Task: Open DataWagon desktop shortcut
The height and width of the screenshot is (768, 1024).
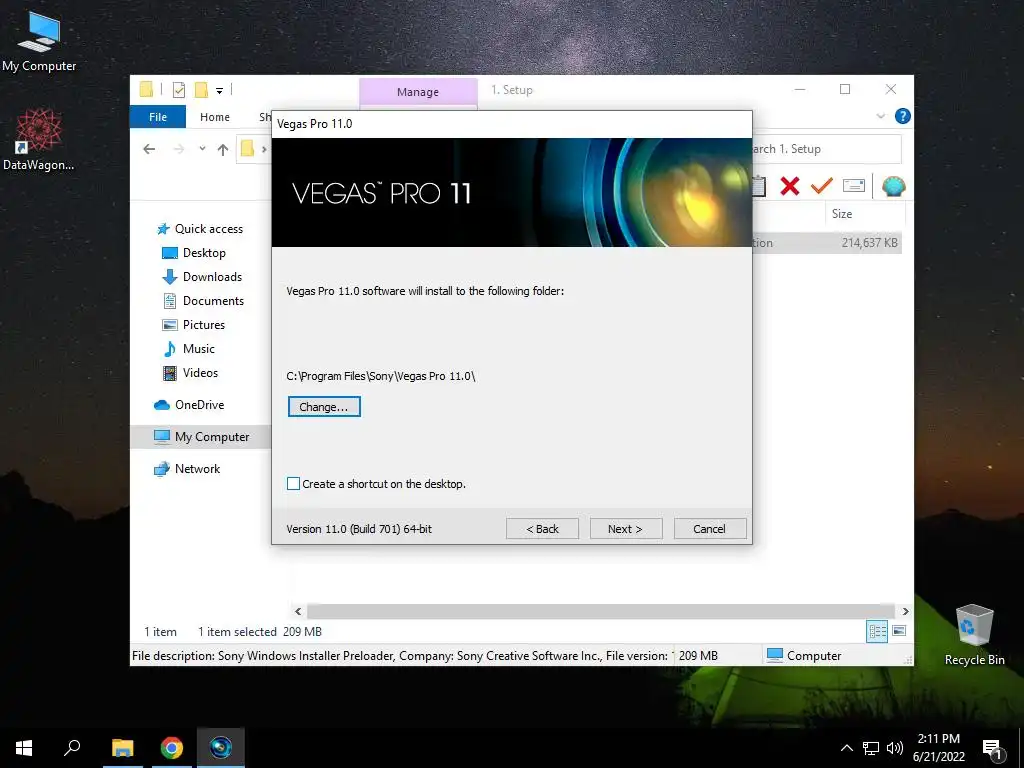Action: [39, 140]
